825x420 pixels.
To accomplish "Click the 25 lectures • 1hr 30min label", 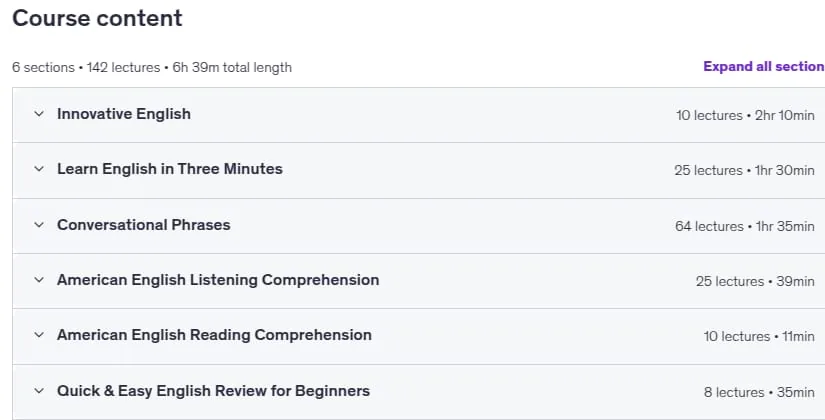I will (x=744, y=171).
